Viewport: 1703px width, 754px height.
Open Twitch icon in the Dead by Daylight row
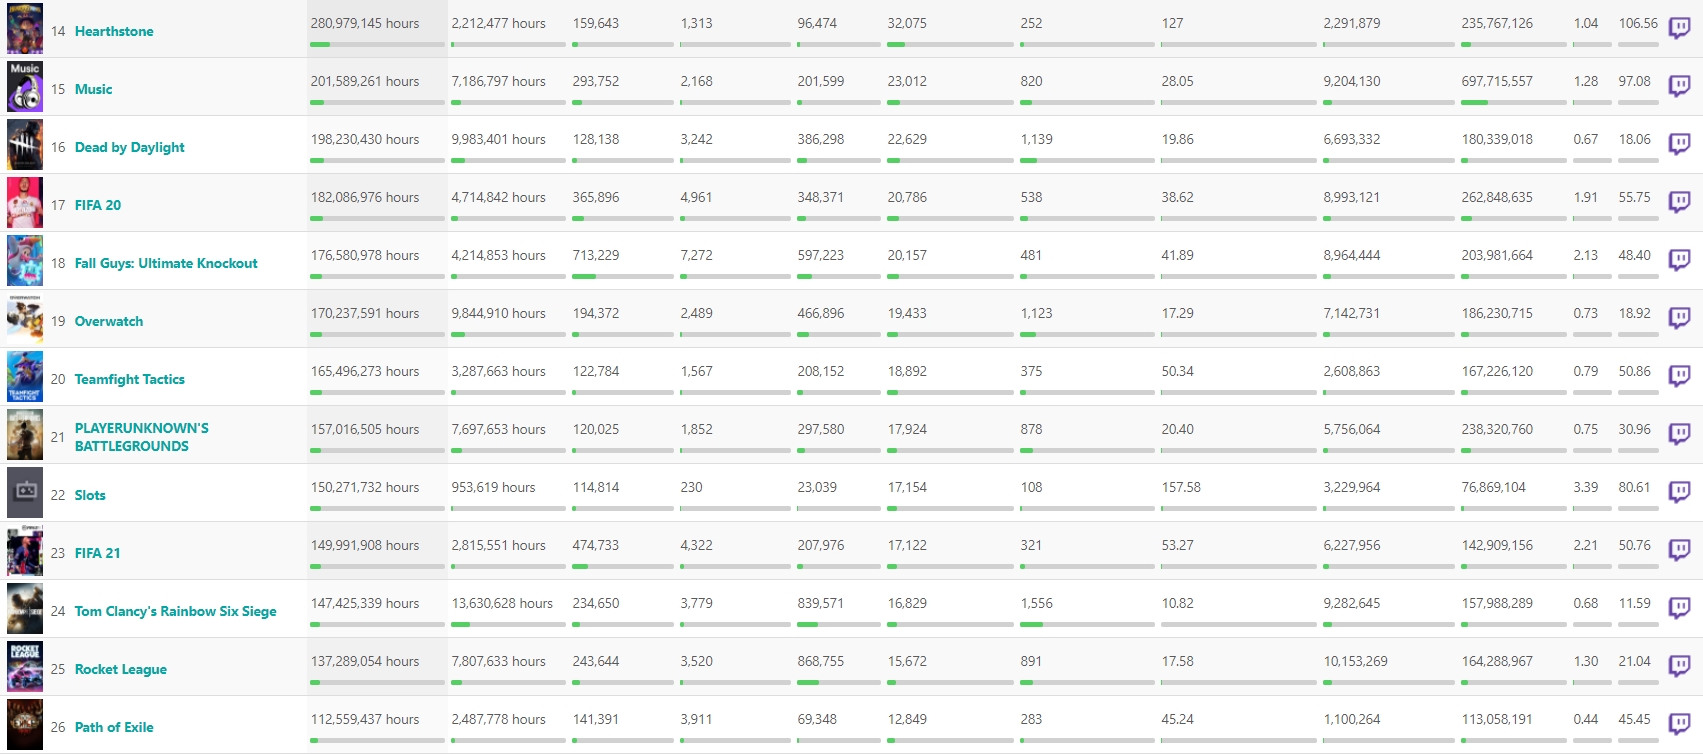[1679, 145]
